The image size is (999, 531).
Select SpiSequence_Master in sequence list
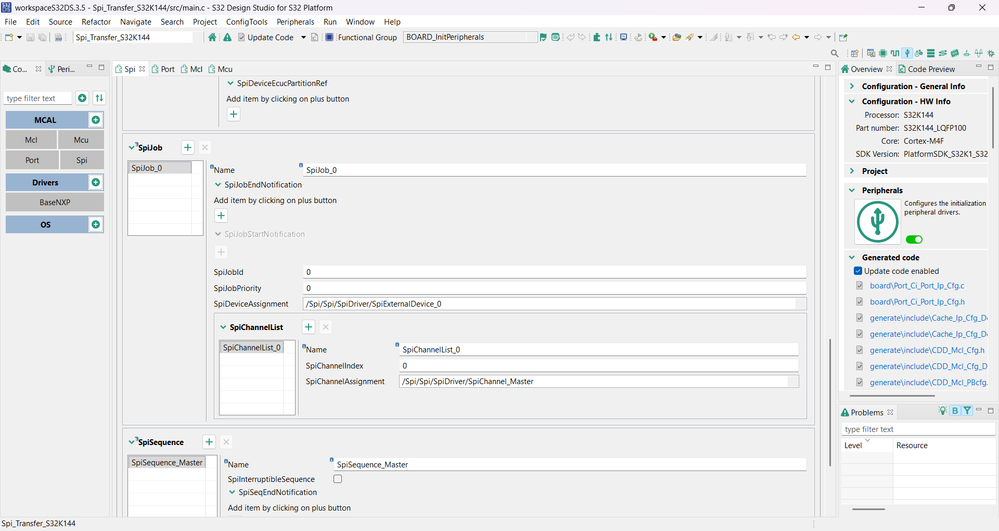click(167, 463)
